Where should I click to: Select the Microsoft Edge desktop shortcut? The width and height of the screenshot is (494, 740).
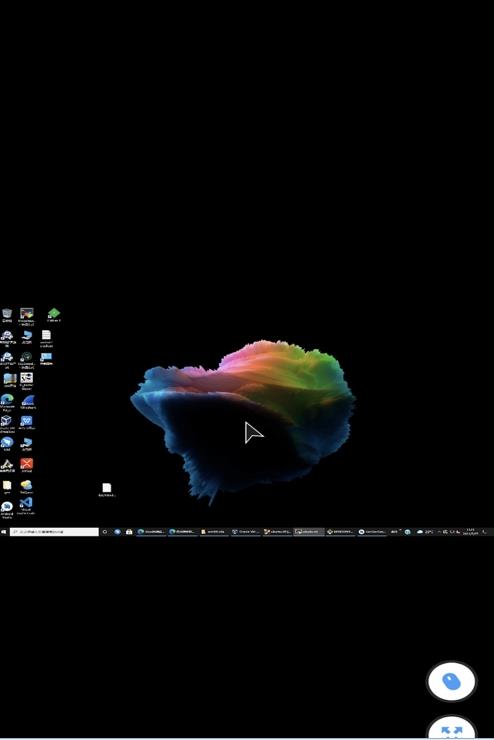click(x=7, y=403)
